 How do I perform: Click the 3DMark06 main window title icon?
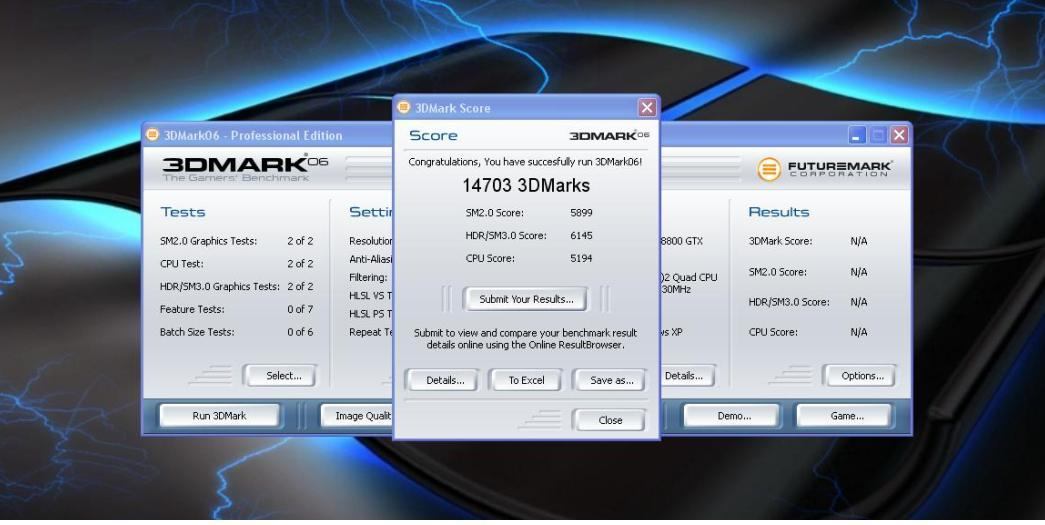tap(152, 135)
